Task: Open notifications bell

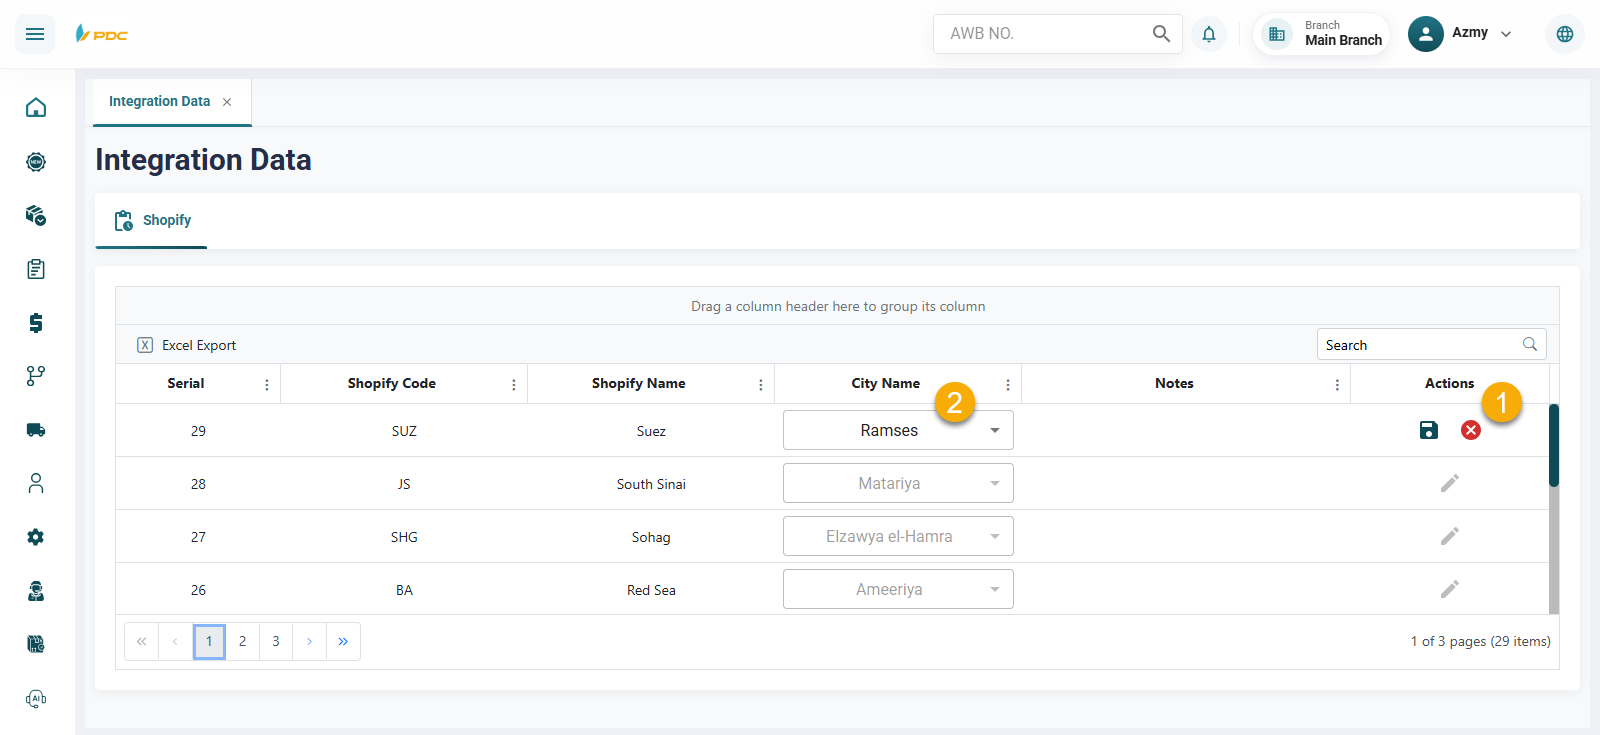Action: click(x=1209, y=34)
